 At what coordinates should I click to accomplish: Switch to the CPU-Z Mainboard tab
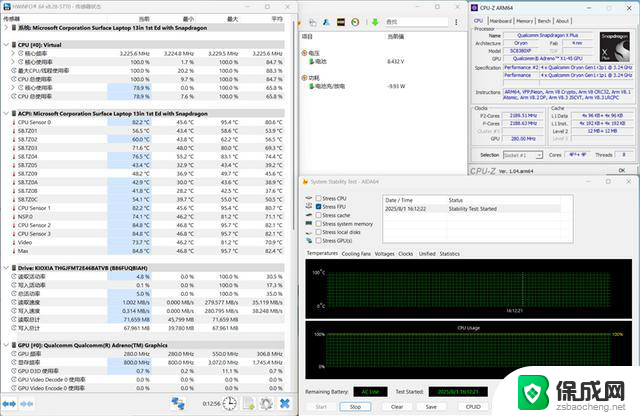[x=500, y=21]
